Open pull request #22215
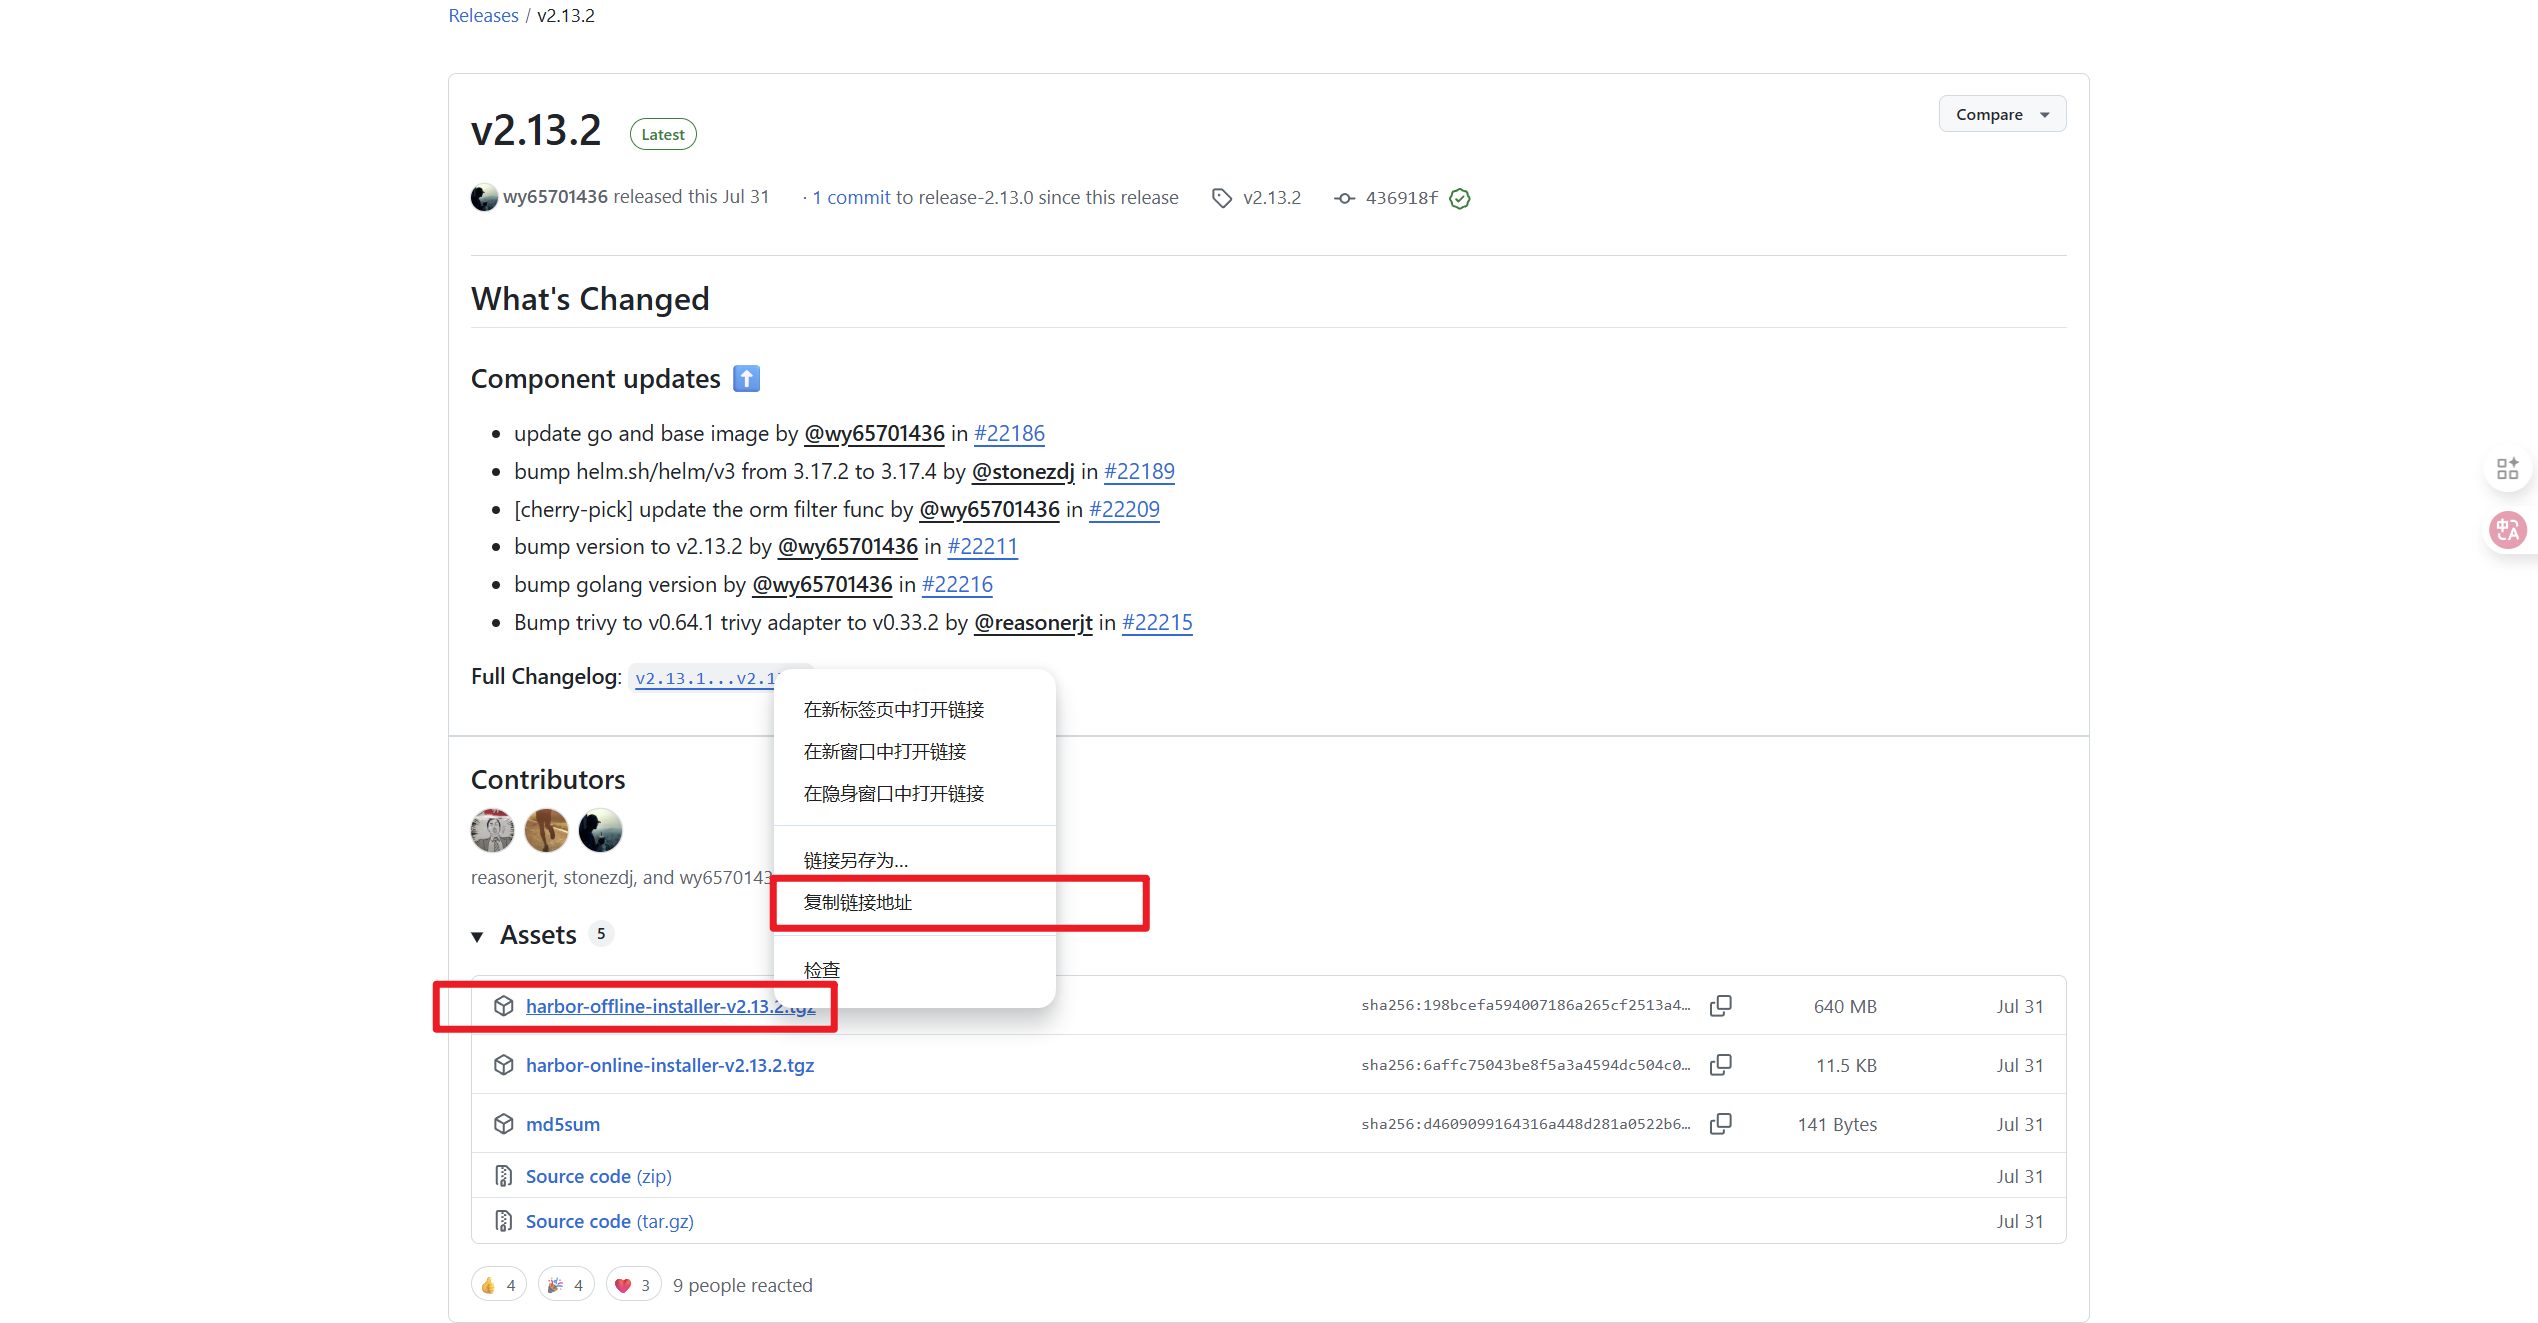Image resolution: width=2538 pixels, height=1323 pixels. click(x=1157, y=622)
